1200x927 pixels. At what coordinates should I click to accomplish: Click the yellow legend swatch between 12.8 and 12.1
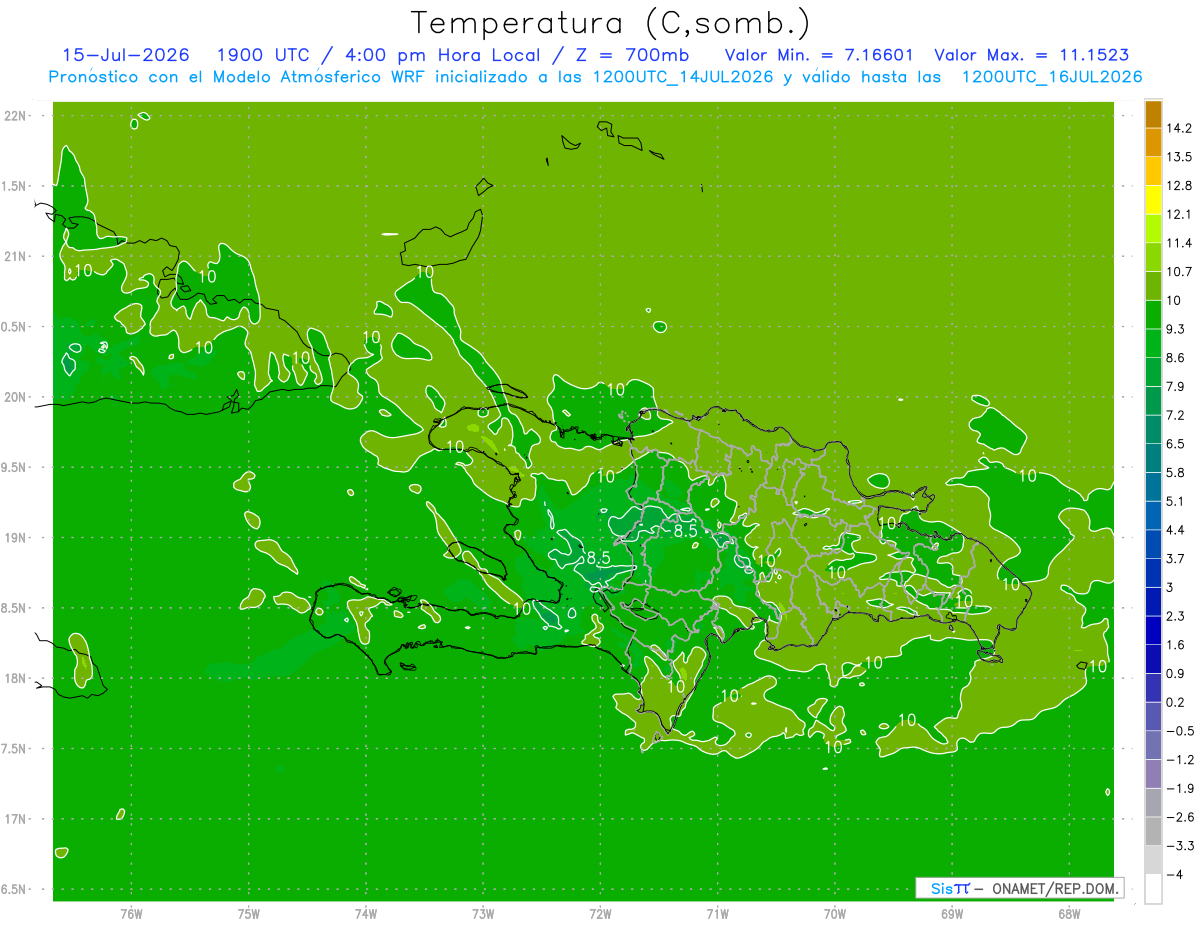point(1153,200)
